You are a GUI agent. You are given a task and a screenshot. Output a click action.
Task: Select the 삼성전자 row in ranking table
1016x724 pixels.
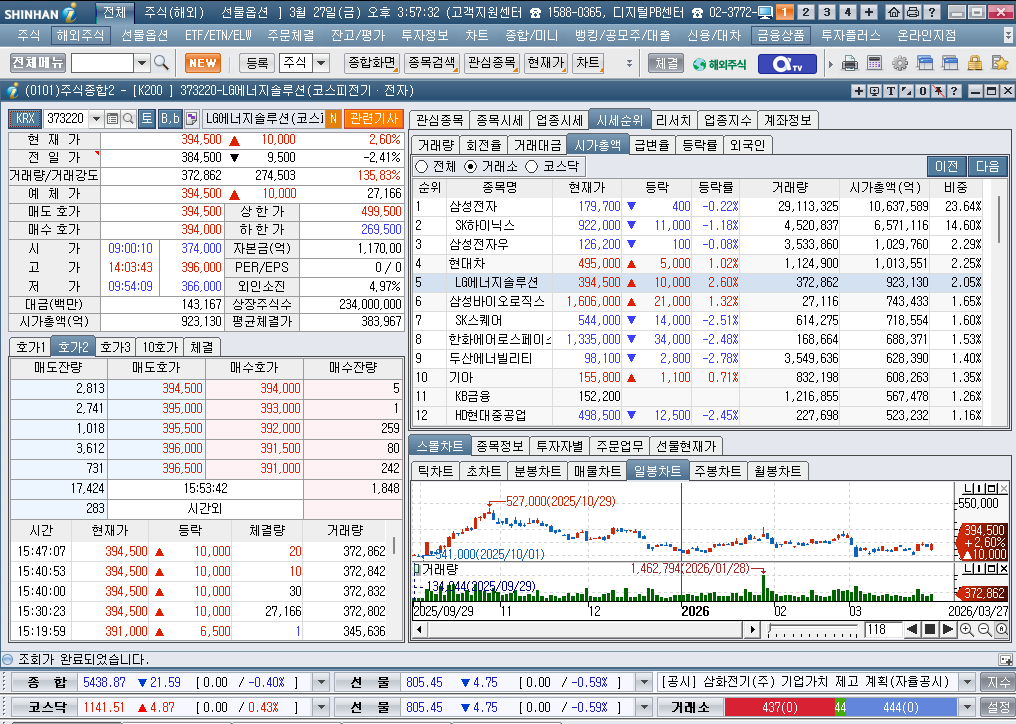pos(697,206)
